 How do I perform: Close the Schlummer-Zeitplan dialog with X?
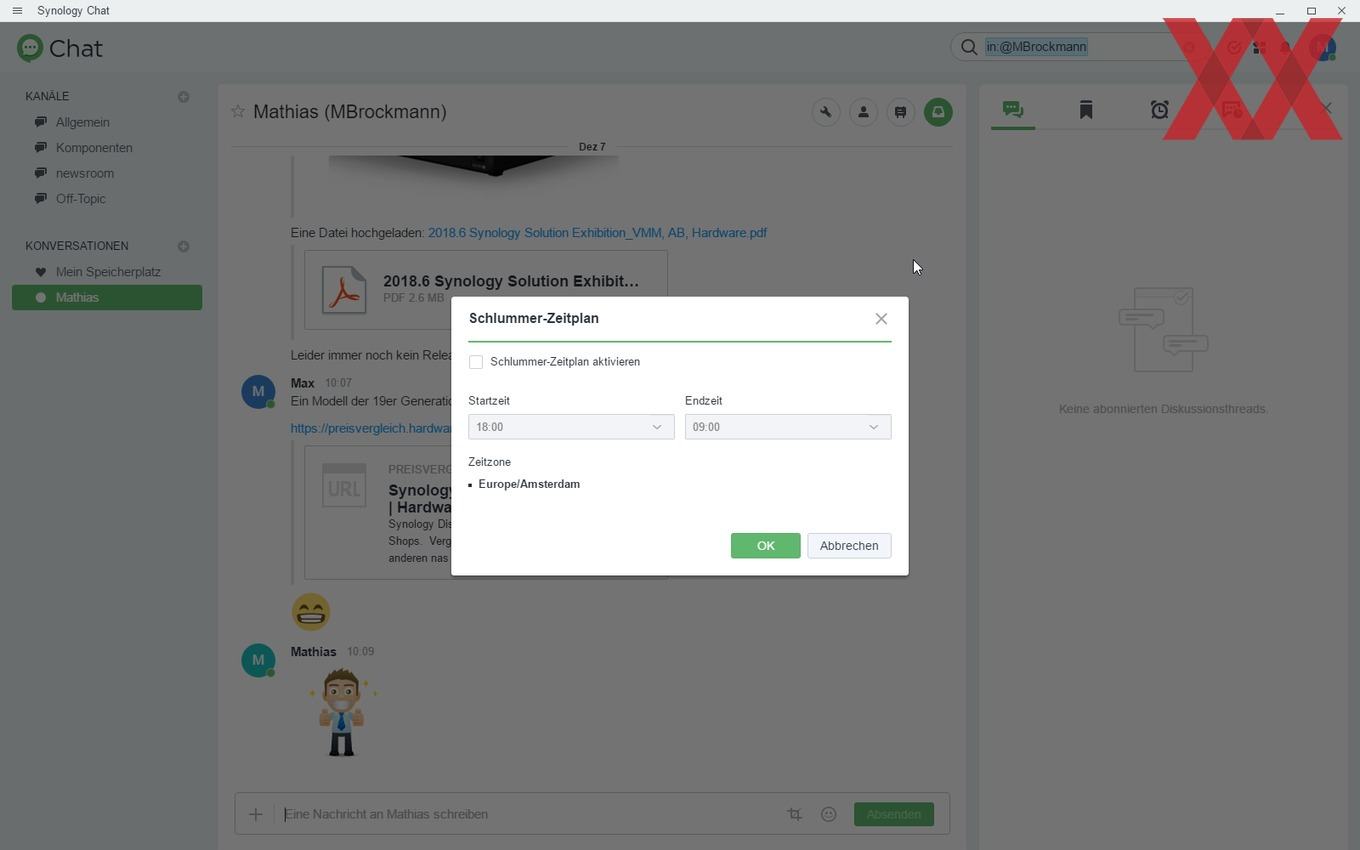tap(881, 319)
